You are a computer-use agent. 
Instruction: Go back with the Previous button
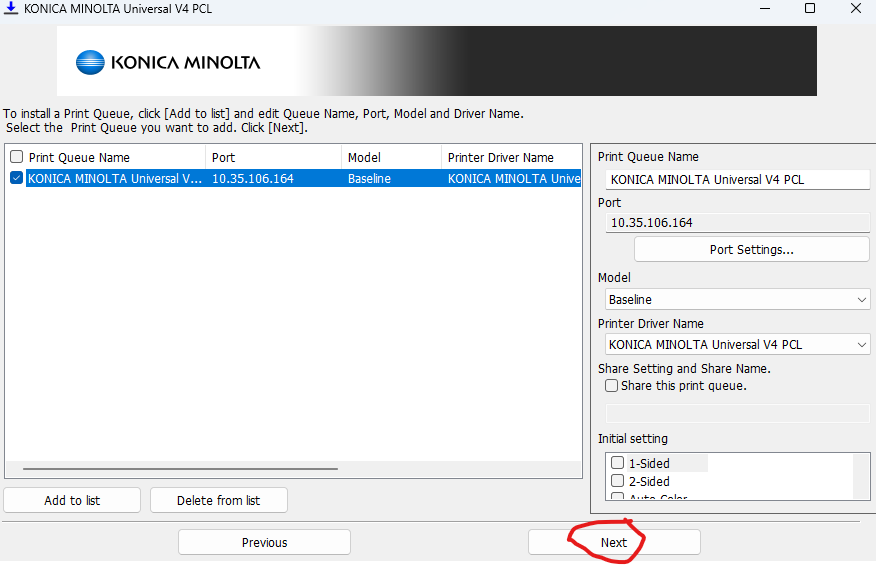click(x=264, y=542)
